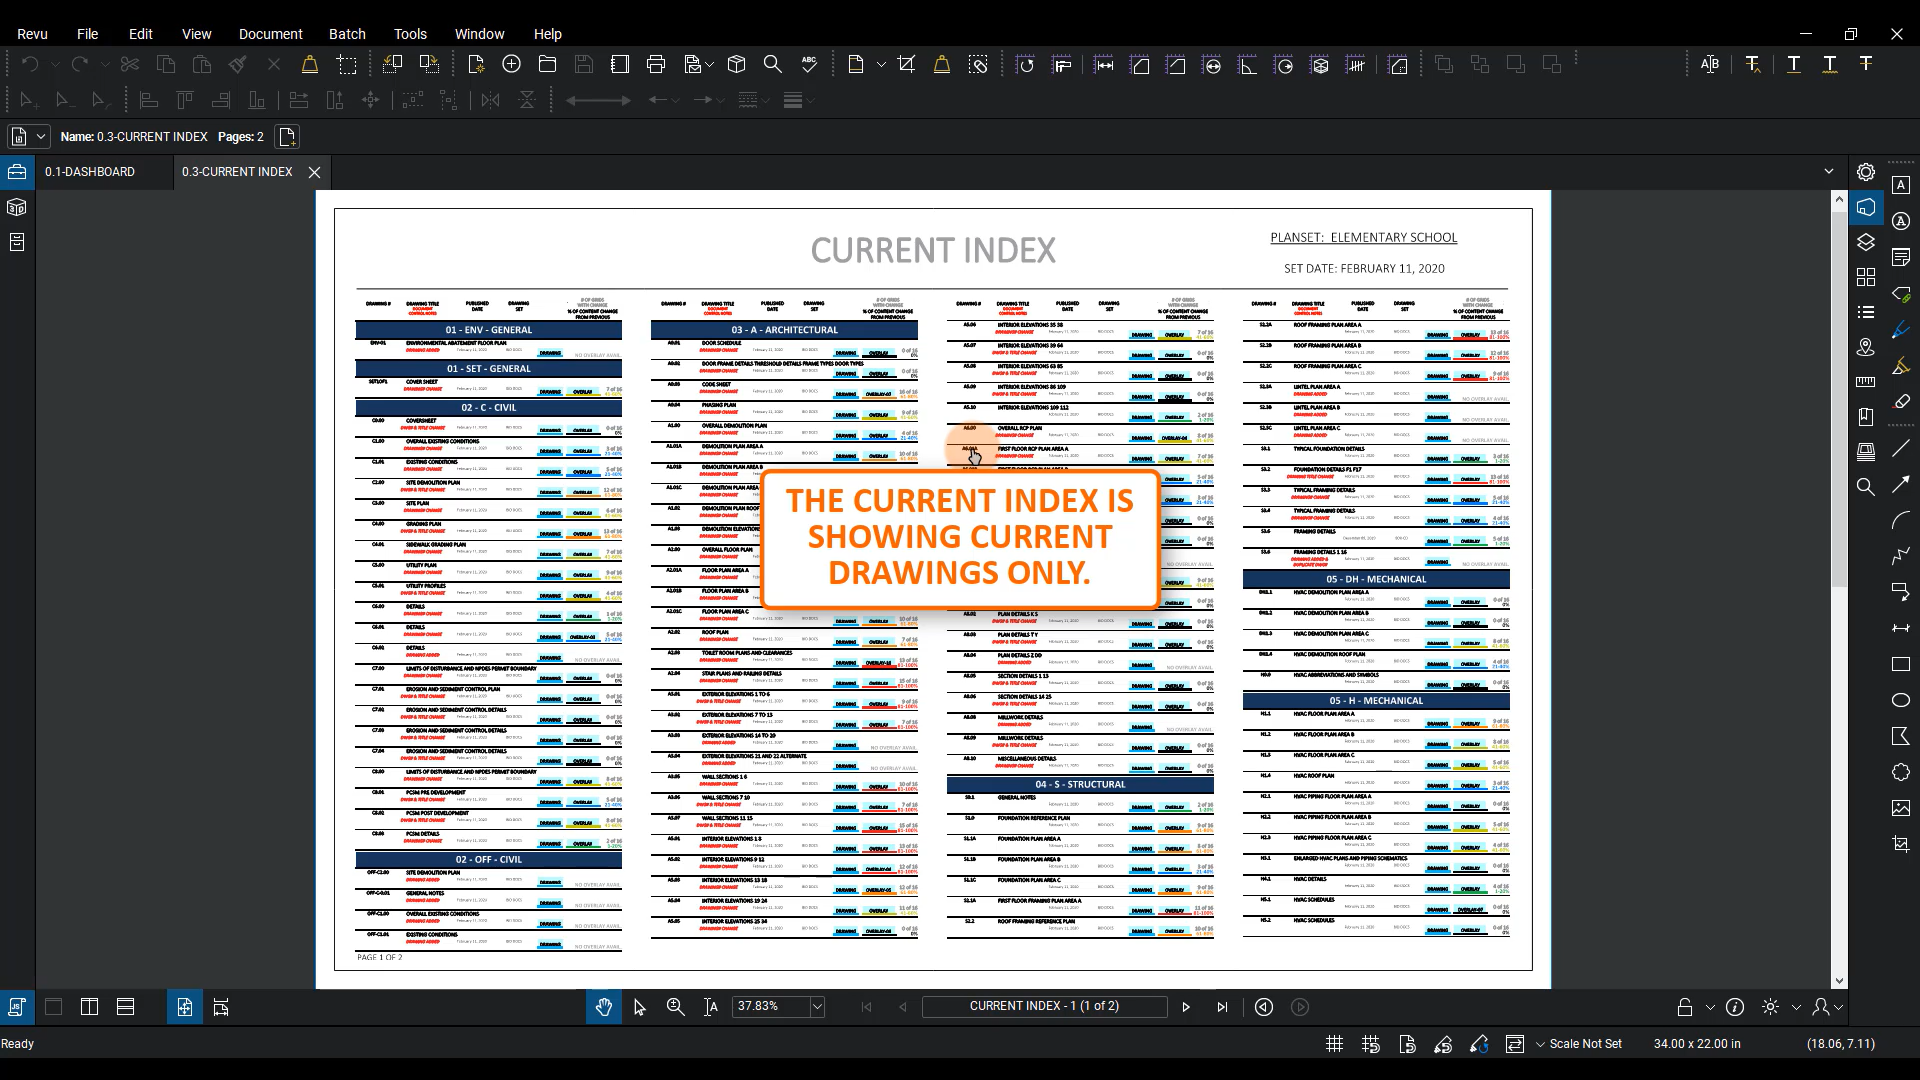Open the Batch menu
Image resolution: width=1920 pixels, height=1080 pixels.
click(x=347, y=33)
